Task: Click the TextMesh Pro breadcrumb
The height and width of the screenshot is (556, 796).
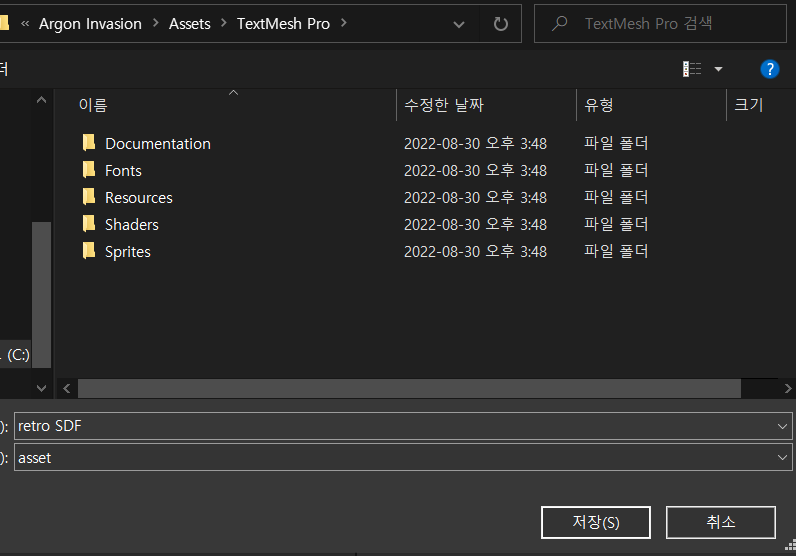Action: tap(283, 24)
